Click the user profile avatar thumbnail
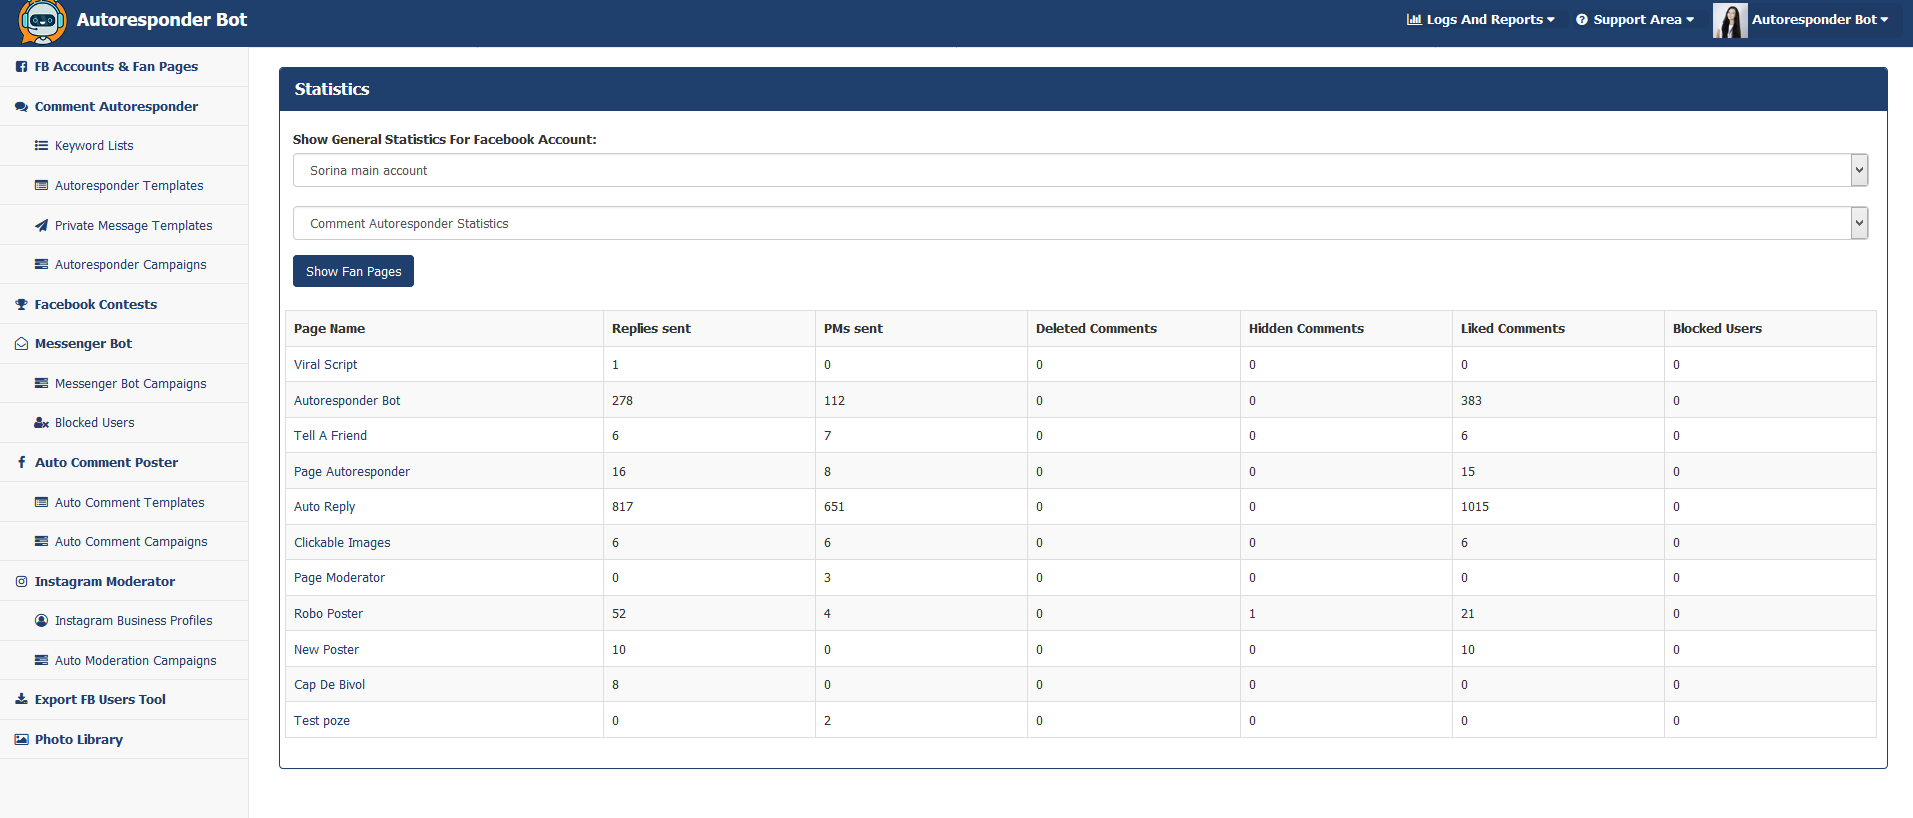1913x818 pixels. (x=1730, y=20)
